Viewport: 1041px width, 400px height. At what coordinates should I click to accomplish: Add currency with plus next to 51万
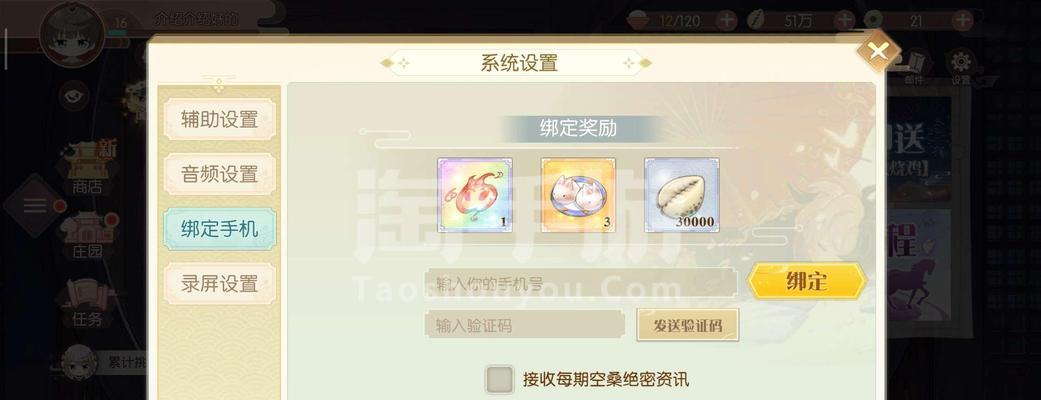coord(844,21)
